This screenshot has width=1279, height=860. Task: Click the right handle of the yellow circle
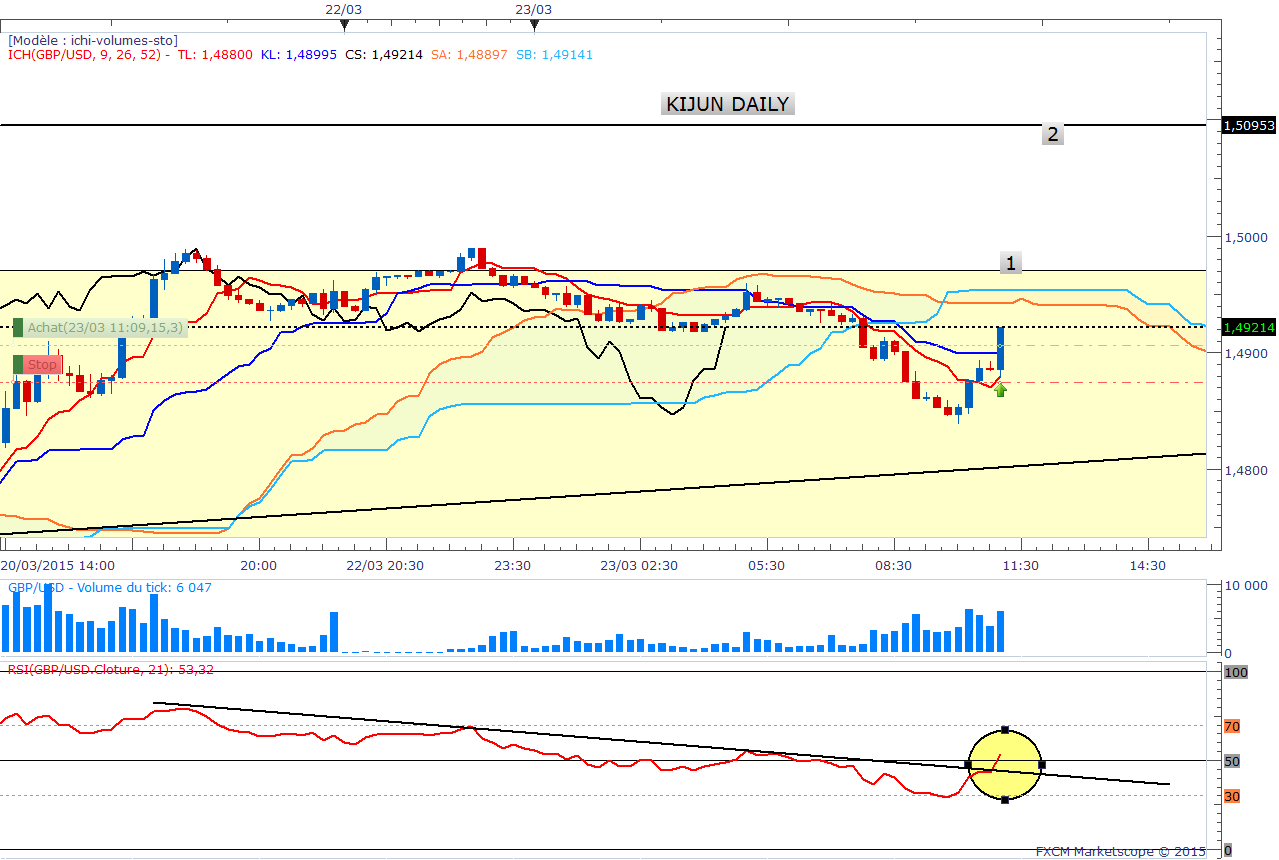pos(1042,765)
